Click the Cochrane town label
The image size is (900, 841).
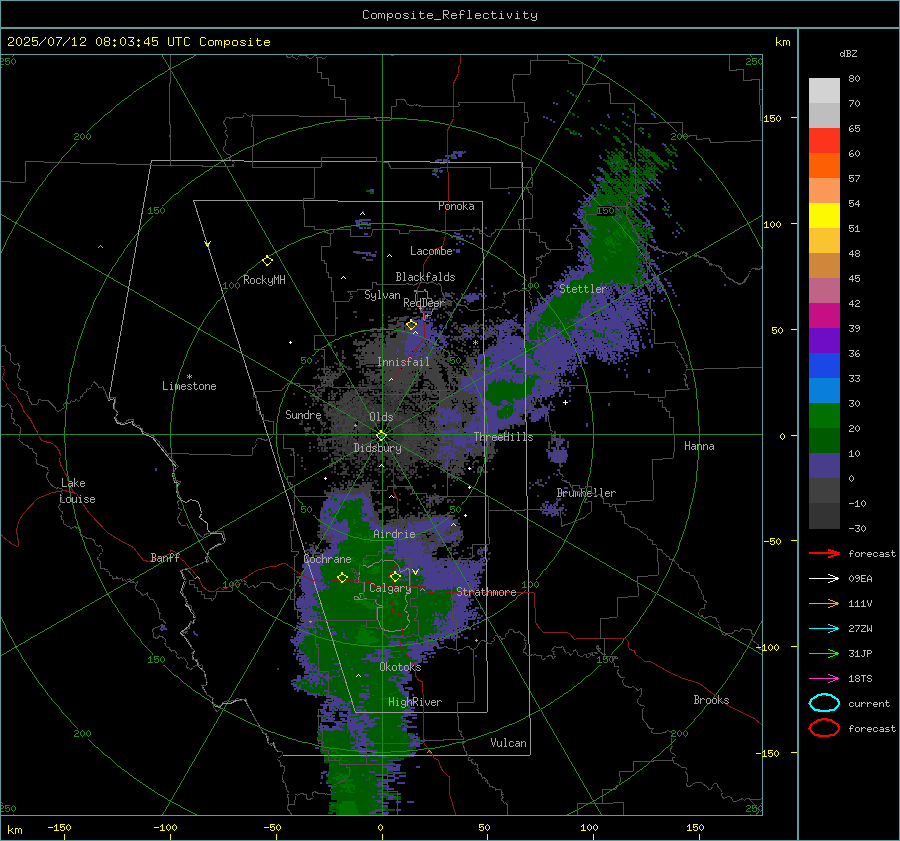coord(327,559)
